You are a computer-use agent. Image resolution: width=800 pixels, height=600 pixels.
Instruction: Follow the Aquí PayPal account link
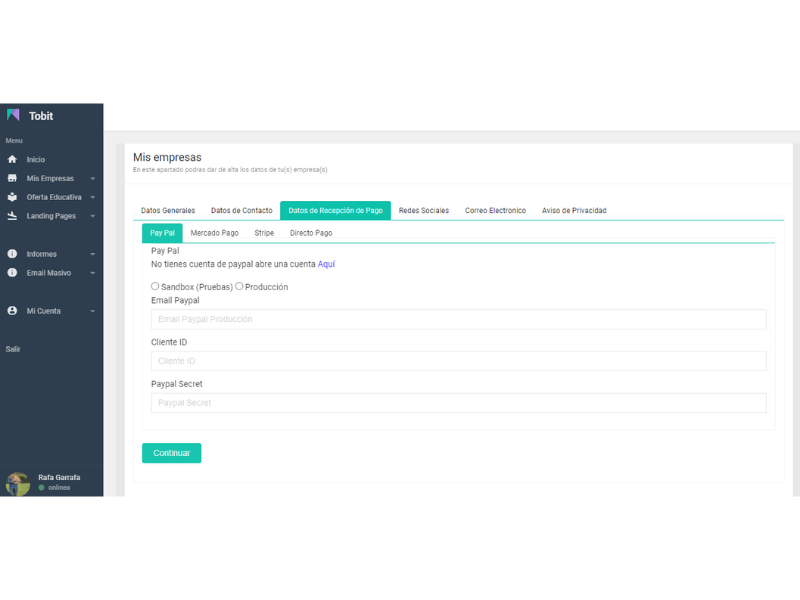(326, 265)
